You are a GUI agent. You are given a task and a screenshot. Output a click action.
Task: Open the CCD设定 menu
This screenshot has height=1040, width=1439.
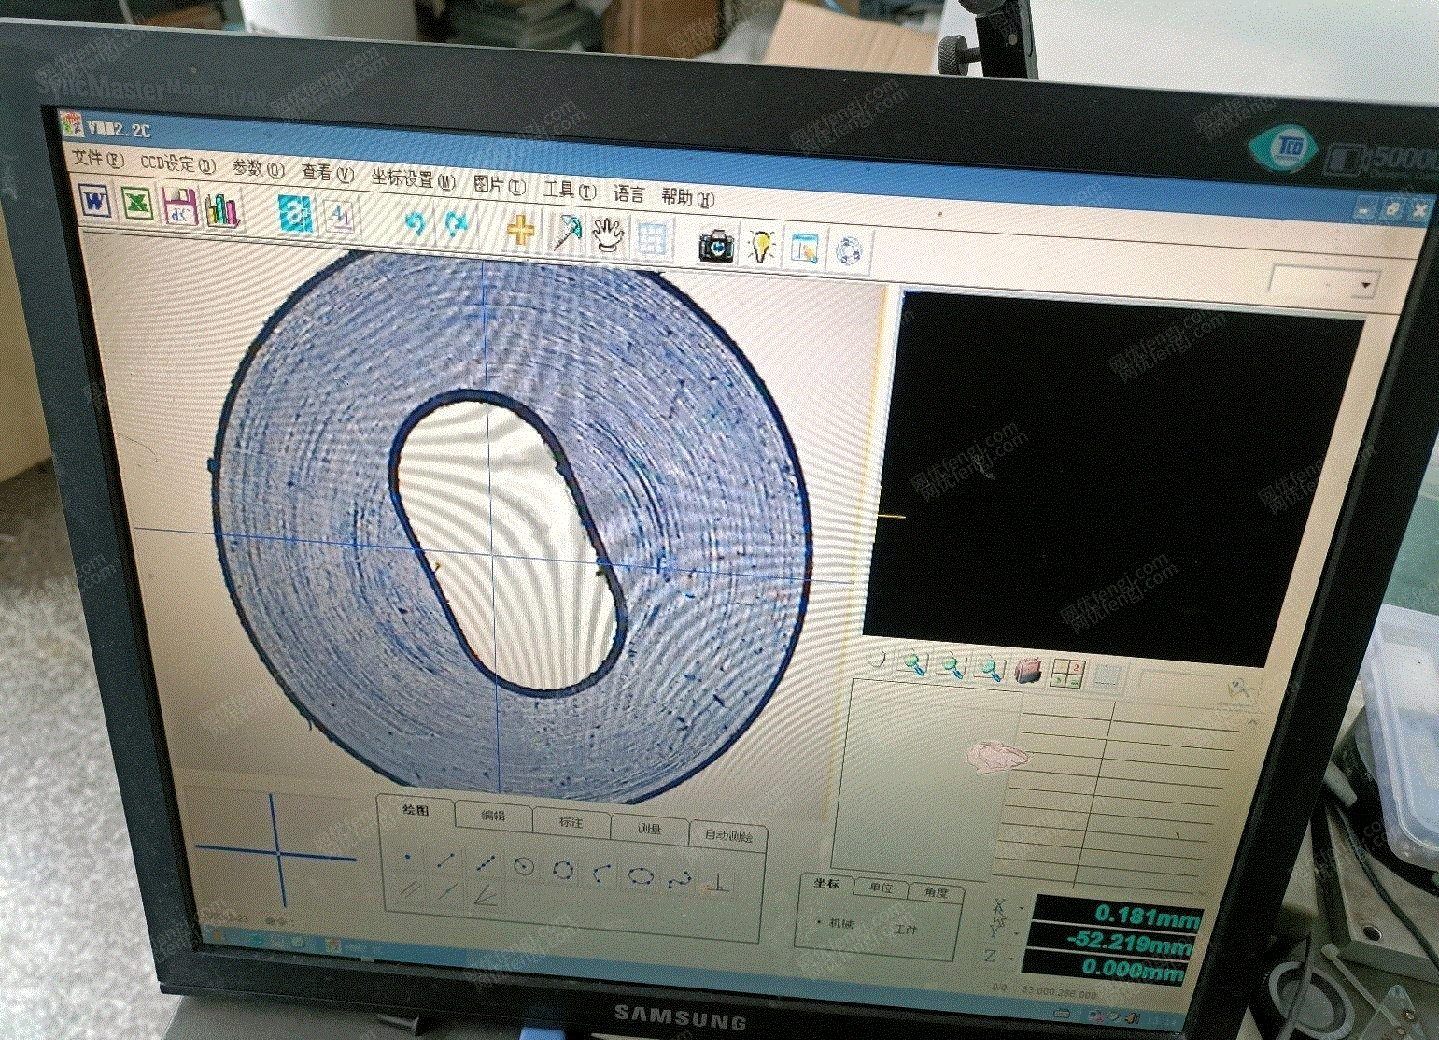point(177,163)
